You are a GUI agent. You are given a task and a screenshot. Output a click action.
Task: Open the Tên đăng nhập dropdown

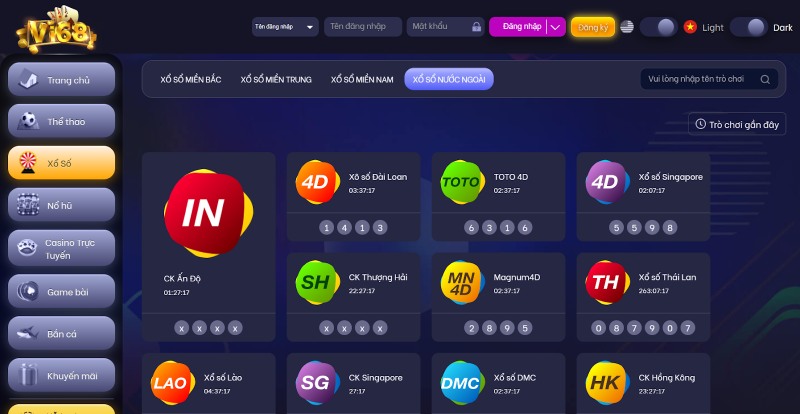(x=285, y=27)
